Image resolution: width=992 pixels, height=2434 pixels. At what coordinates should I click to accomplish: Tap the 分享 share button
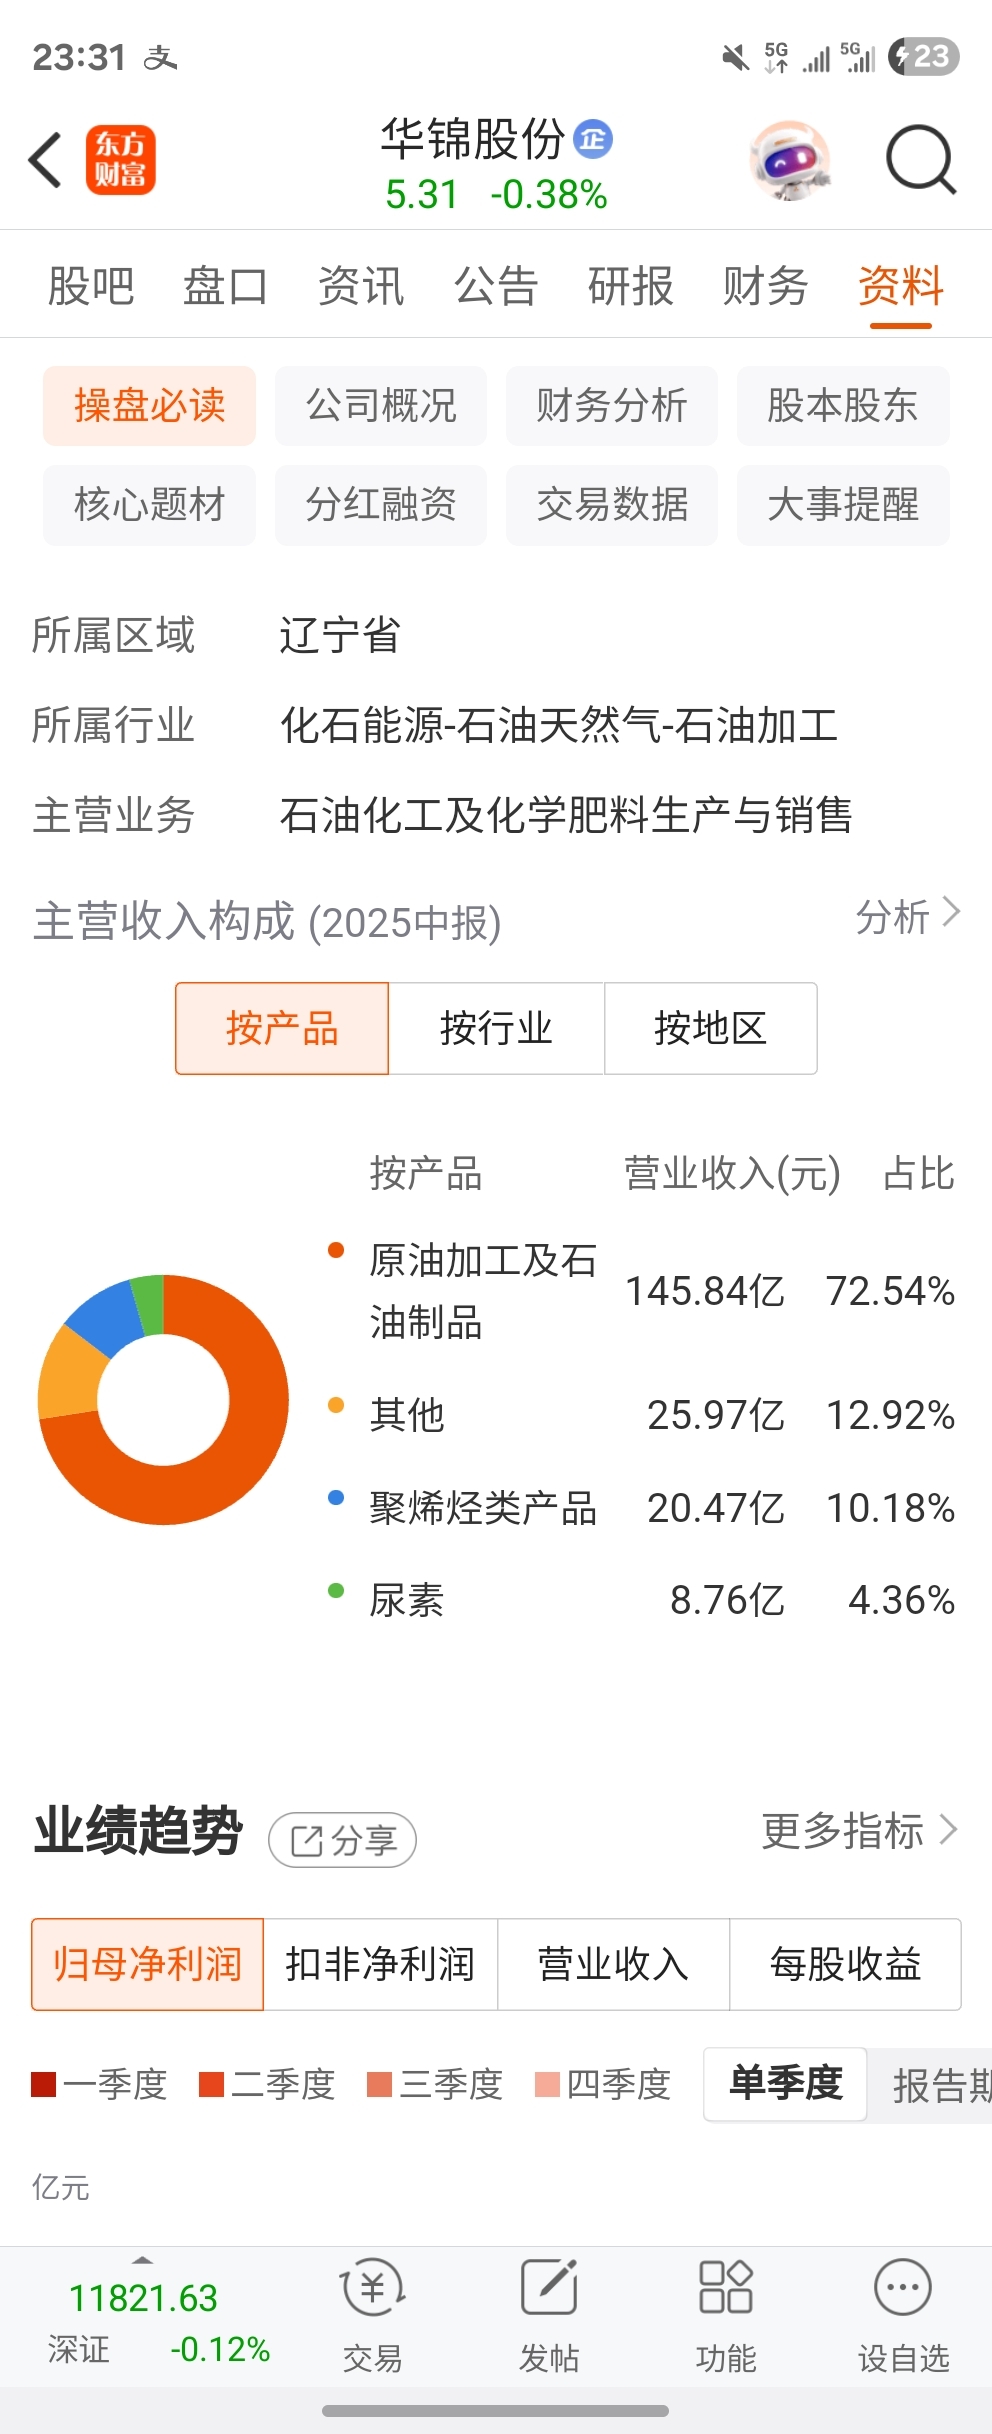pos(342,1840)
